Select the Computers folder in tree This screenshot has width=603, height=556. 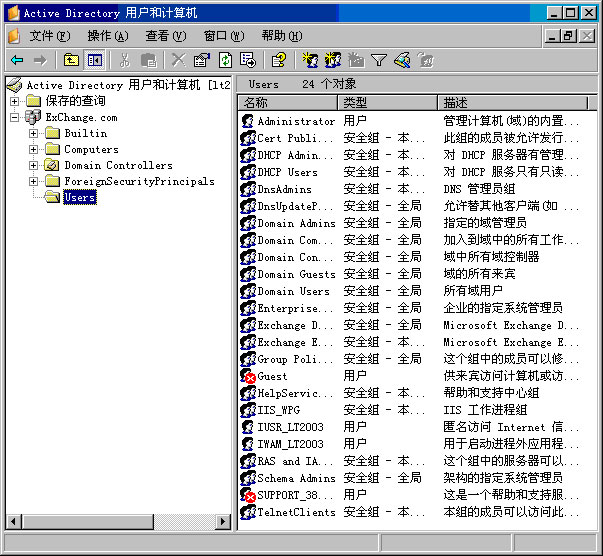point(91,150)
